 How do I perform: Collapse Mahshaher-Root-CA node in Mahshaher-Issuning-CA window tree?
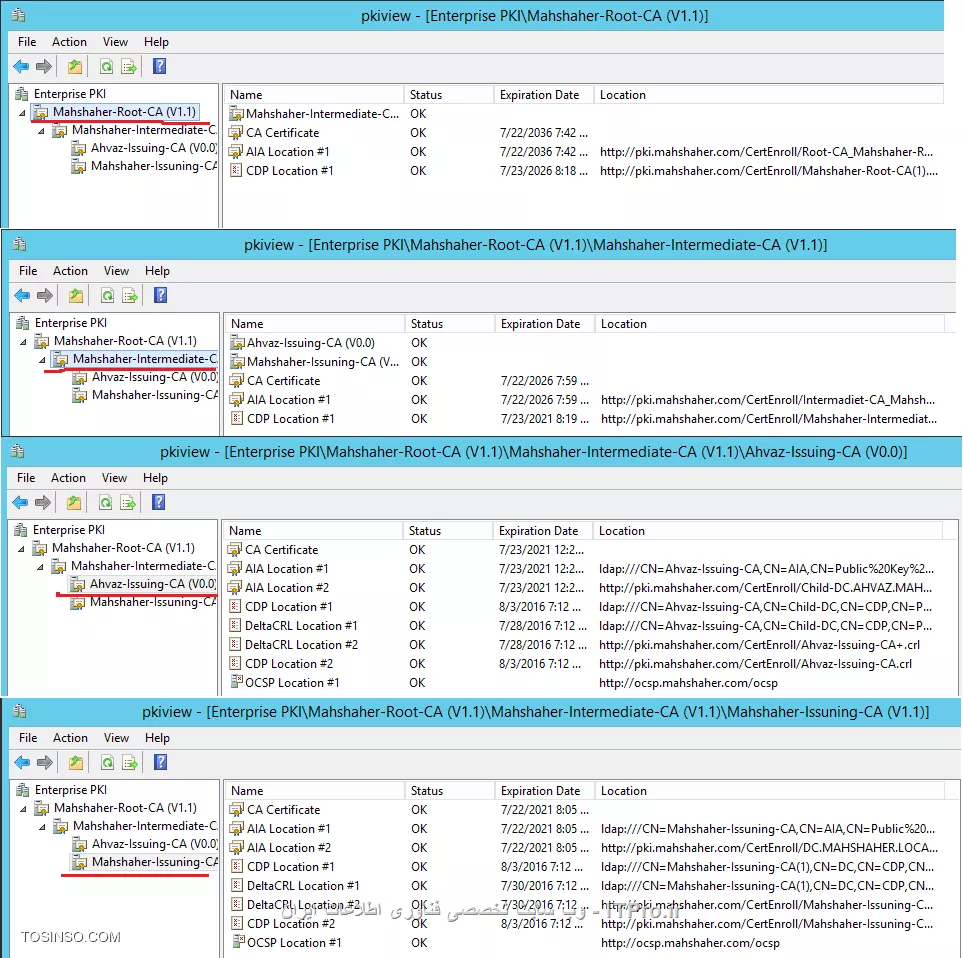point(23,809)
